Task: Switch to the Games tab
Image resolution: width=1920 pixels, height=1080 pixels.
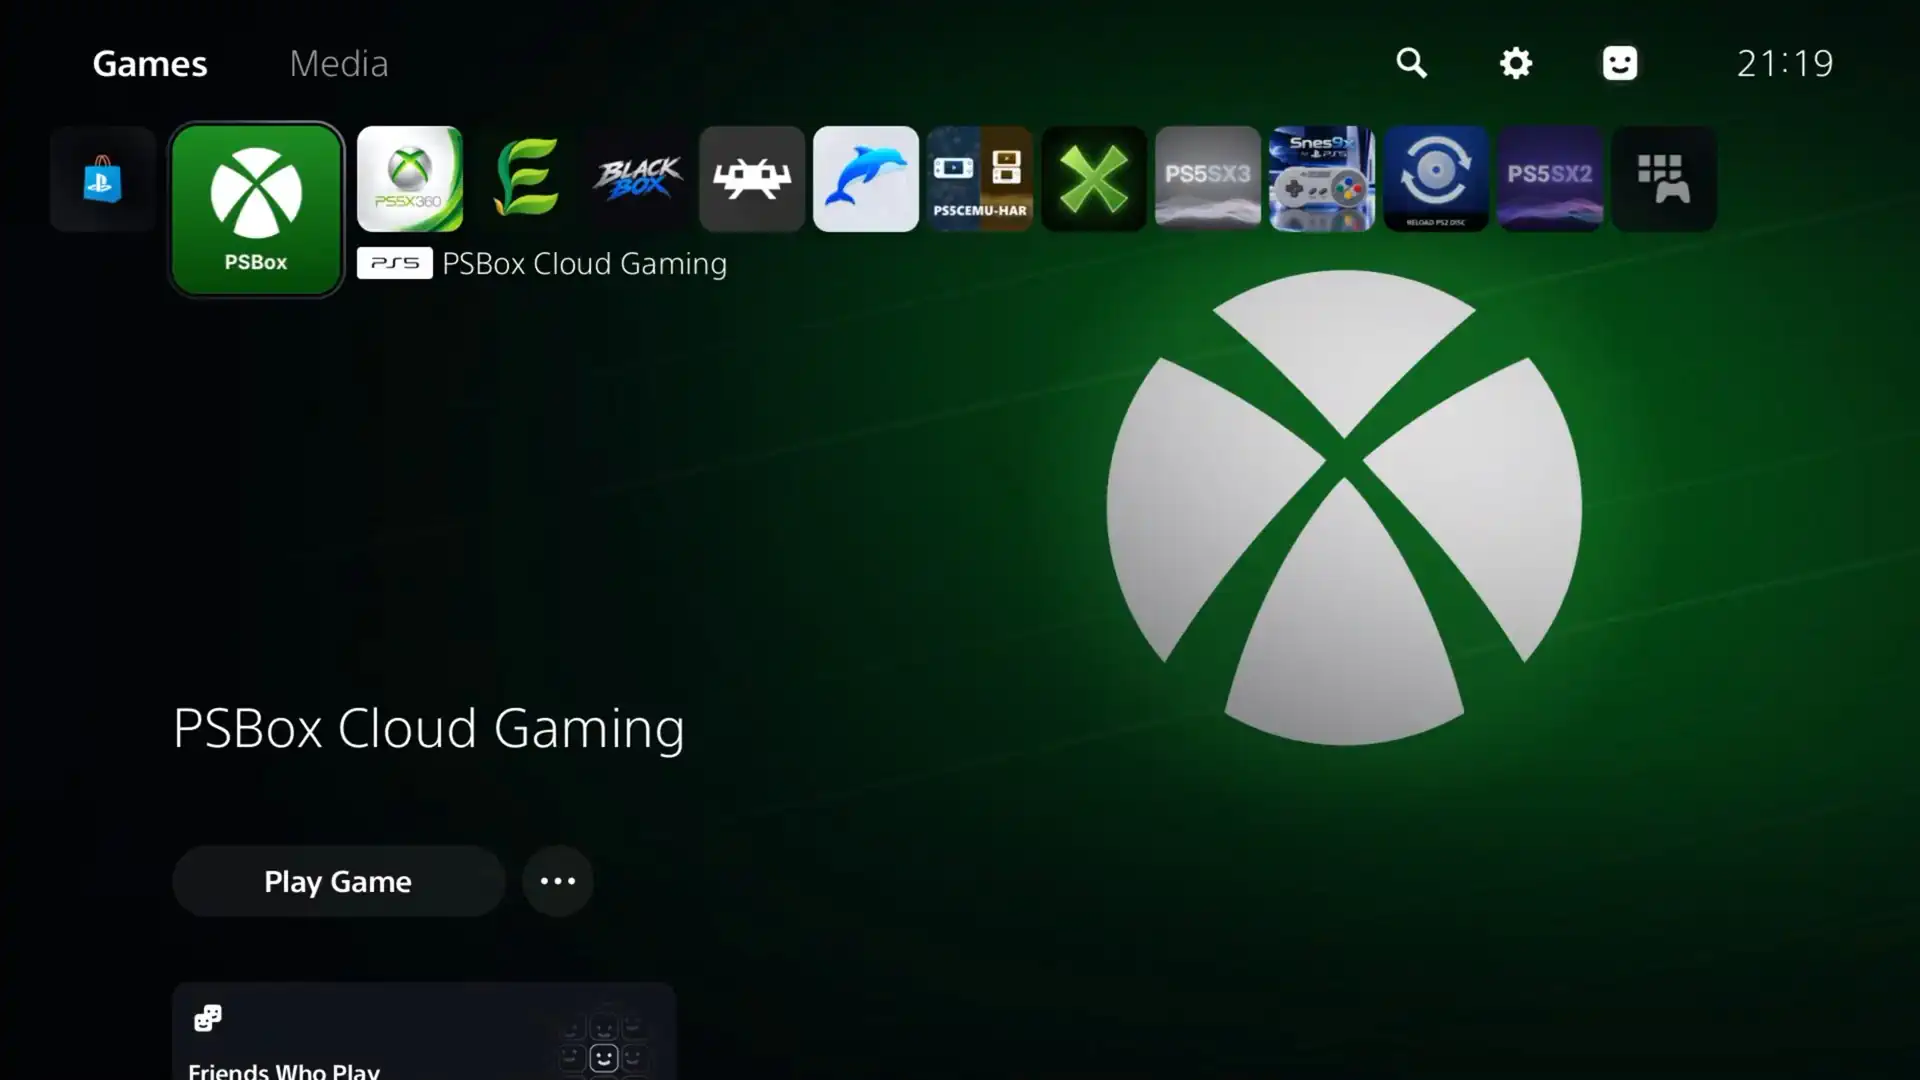Action: [150, 63]
